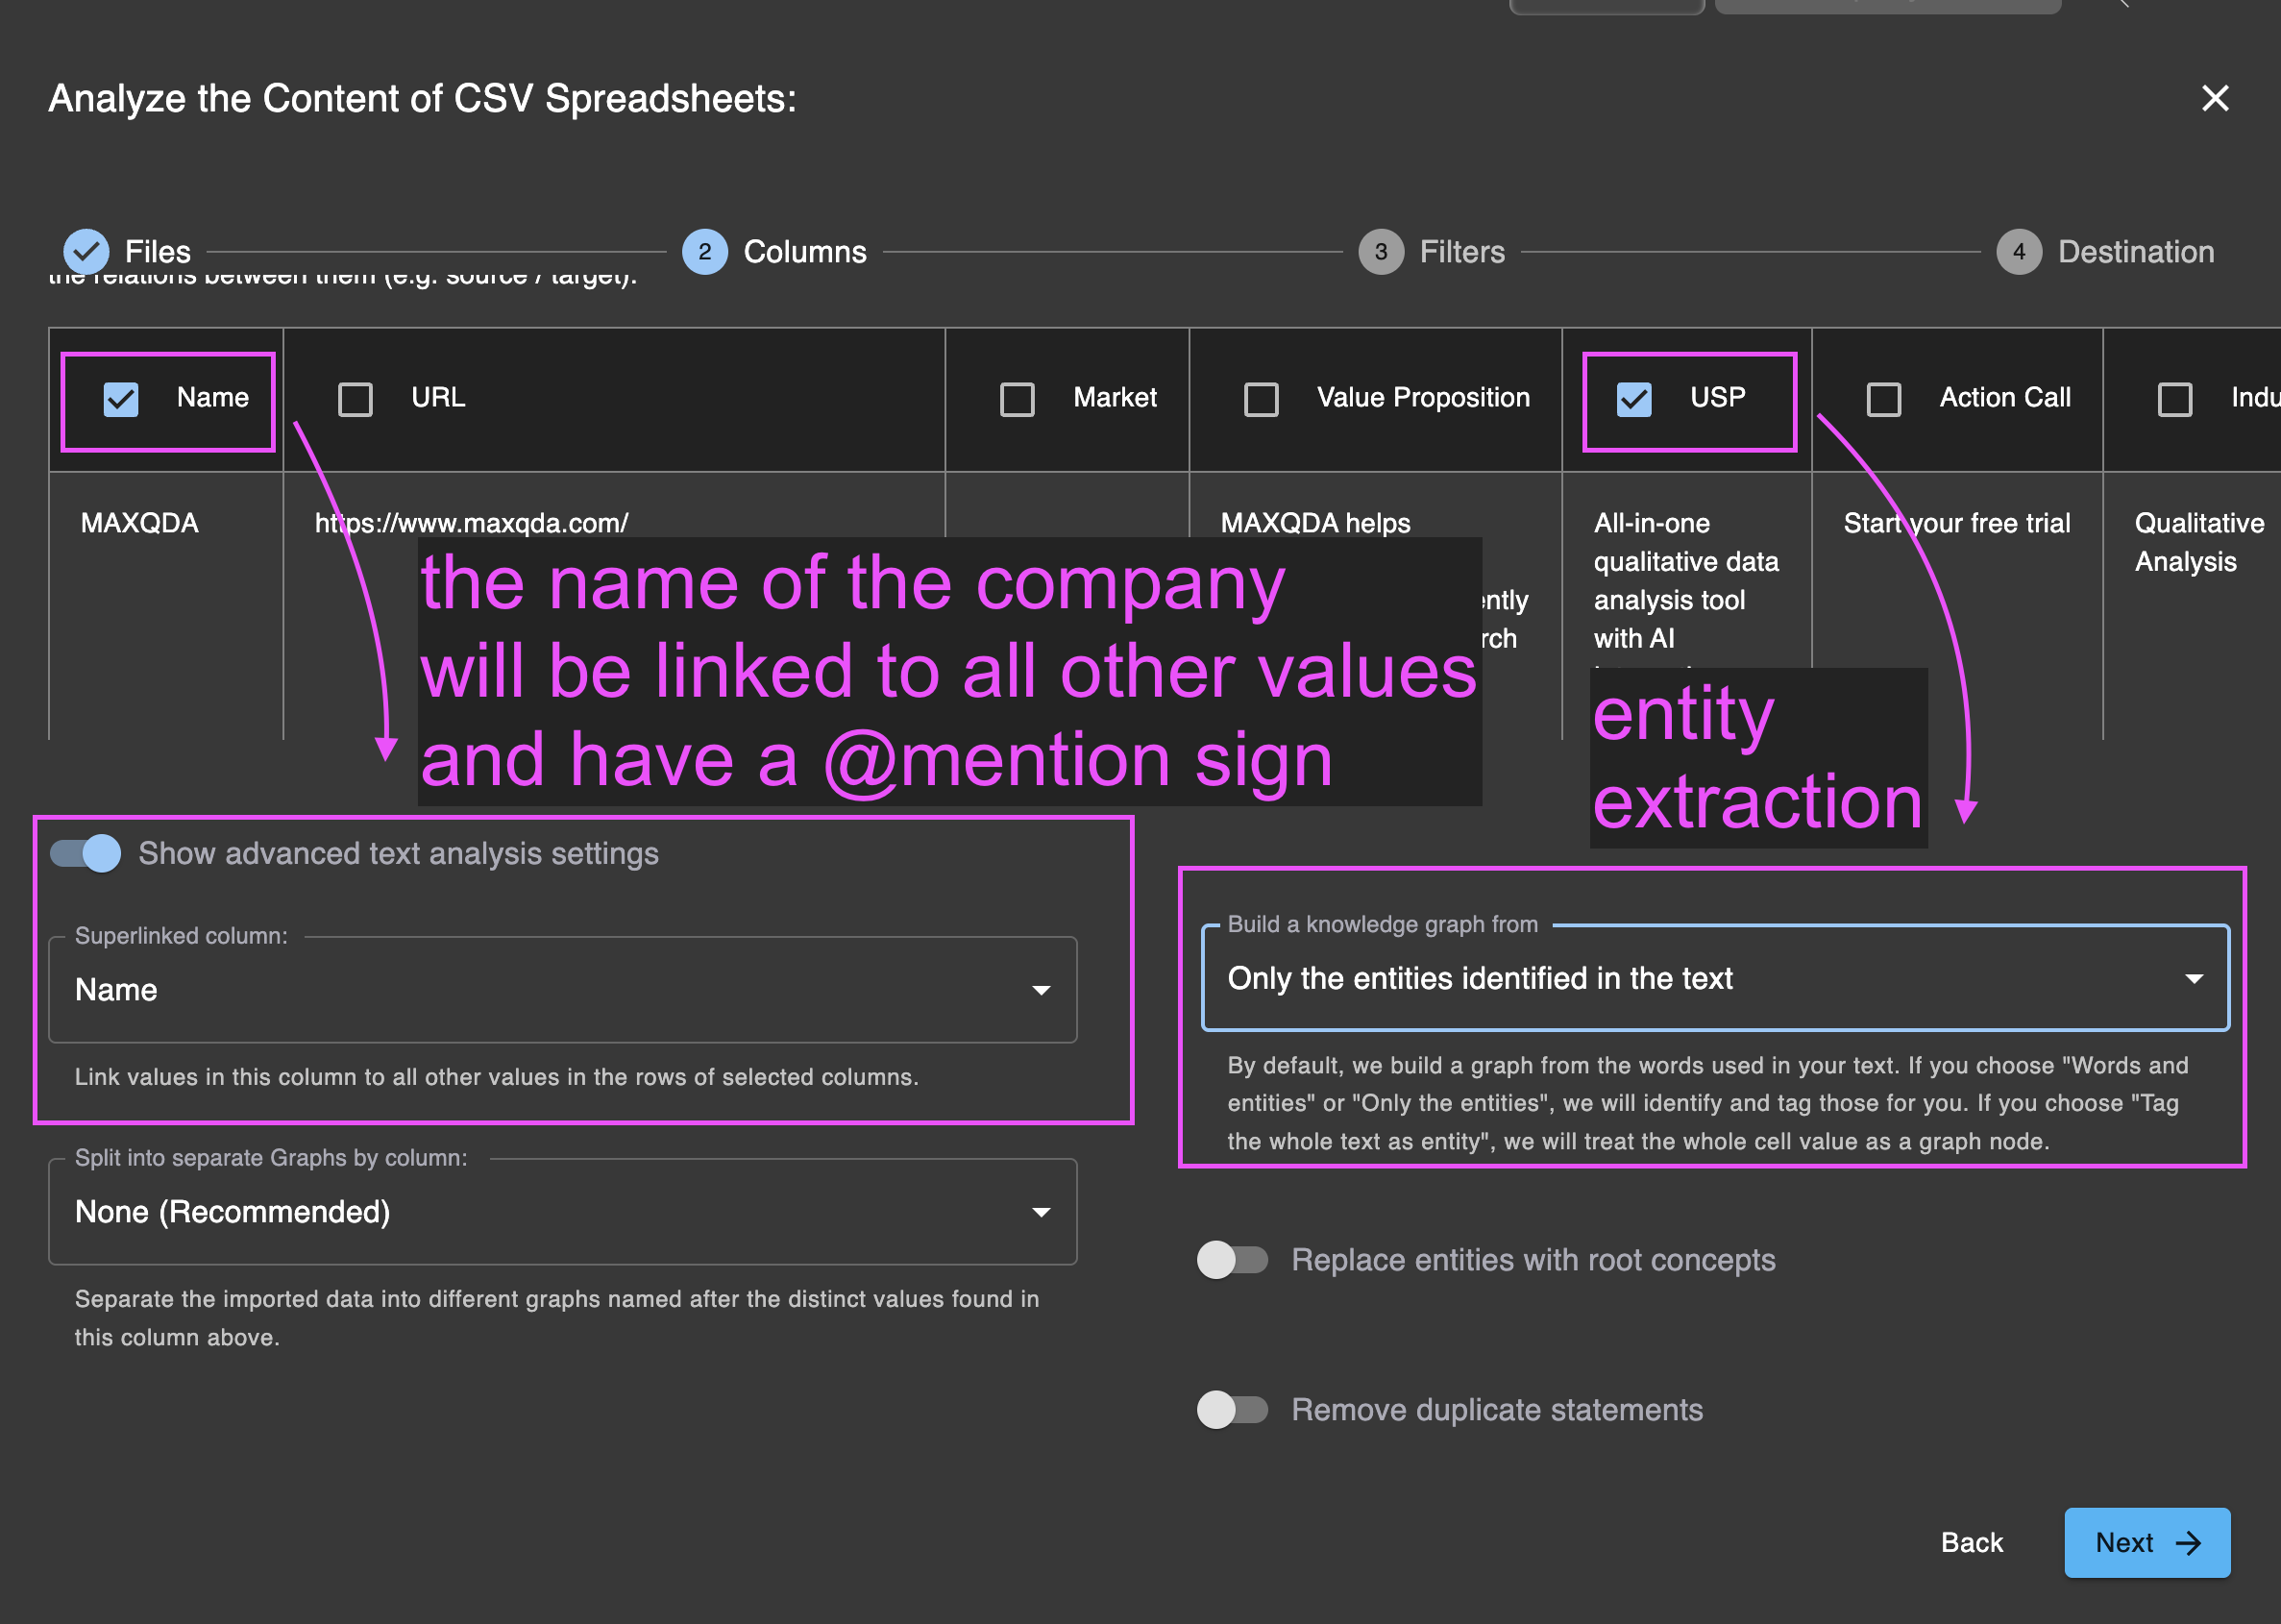This screenshot has height=1624, width=2281.
Task: Click the Next button
Action: point(2147,1542)
